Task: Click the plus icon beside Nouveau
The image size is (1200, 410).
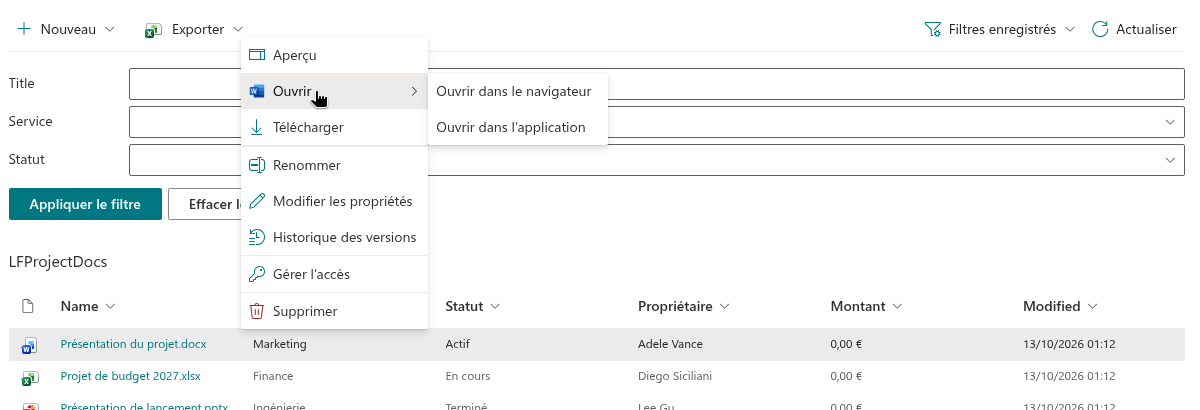Action: [24, 29]
